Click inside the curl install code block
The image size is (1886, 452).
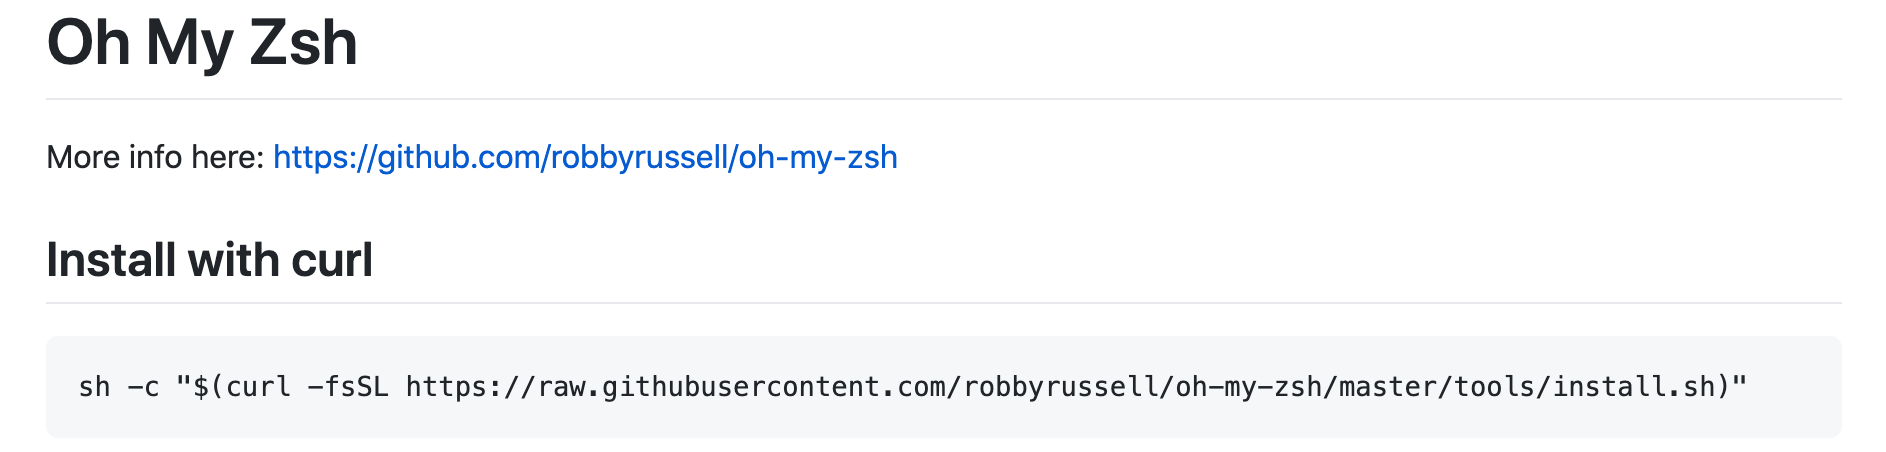pyautogui.click(x=943, y=387)
